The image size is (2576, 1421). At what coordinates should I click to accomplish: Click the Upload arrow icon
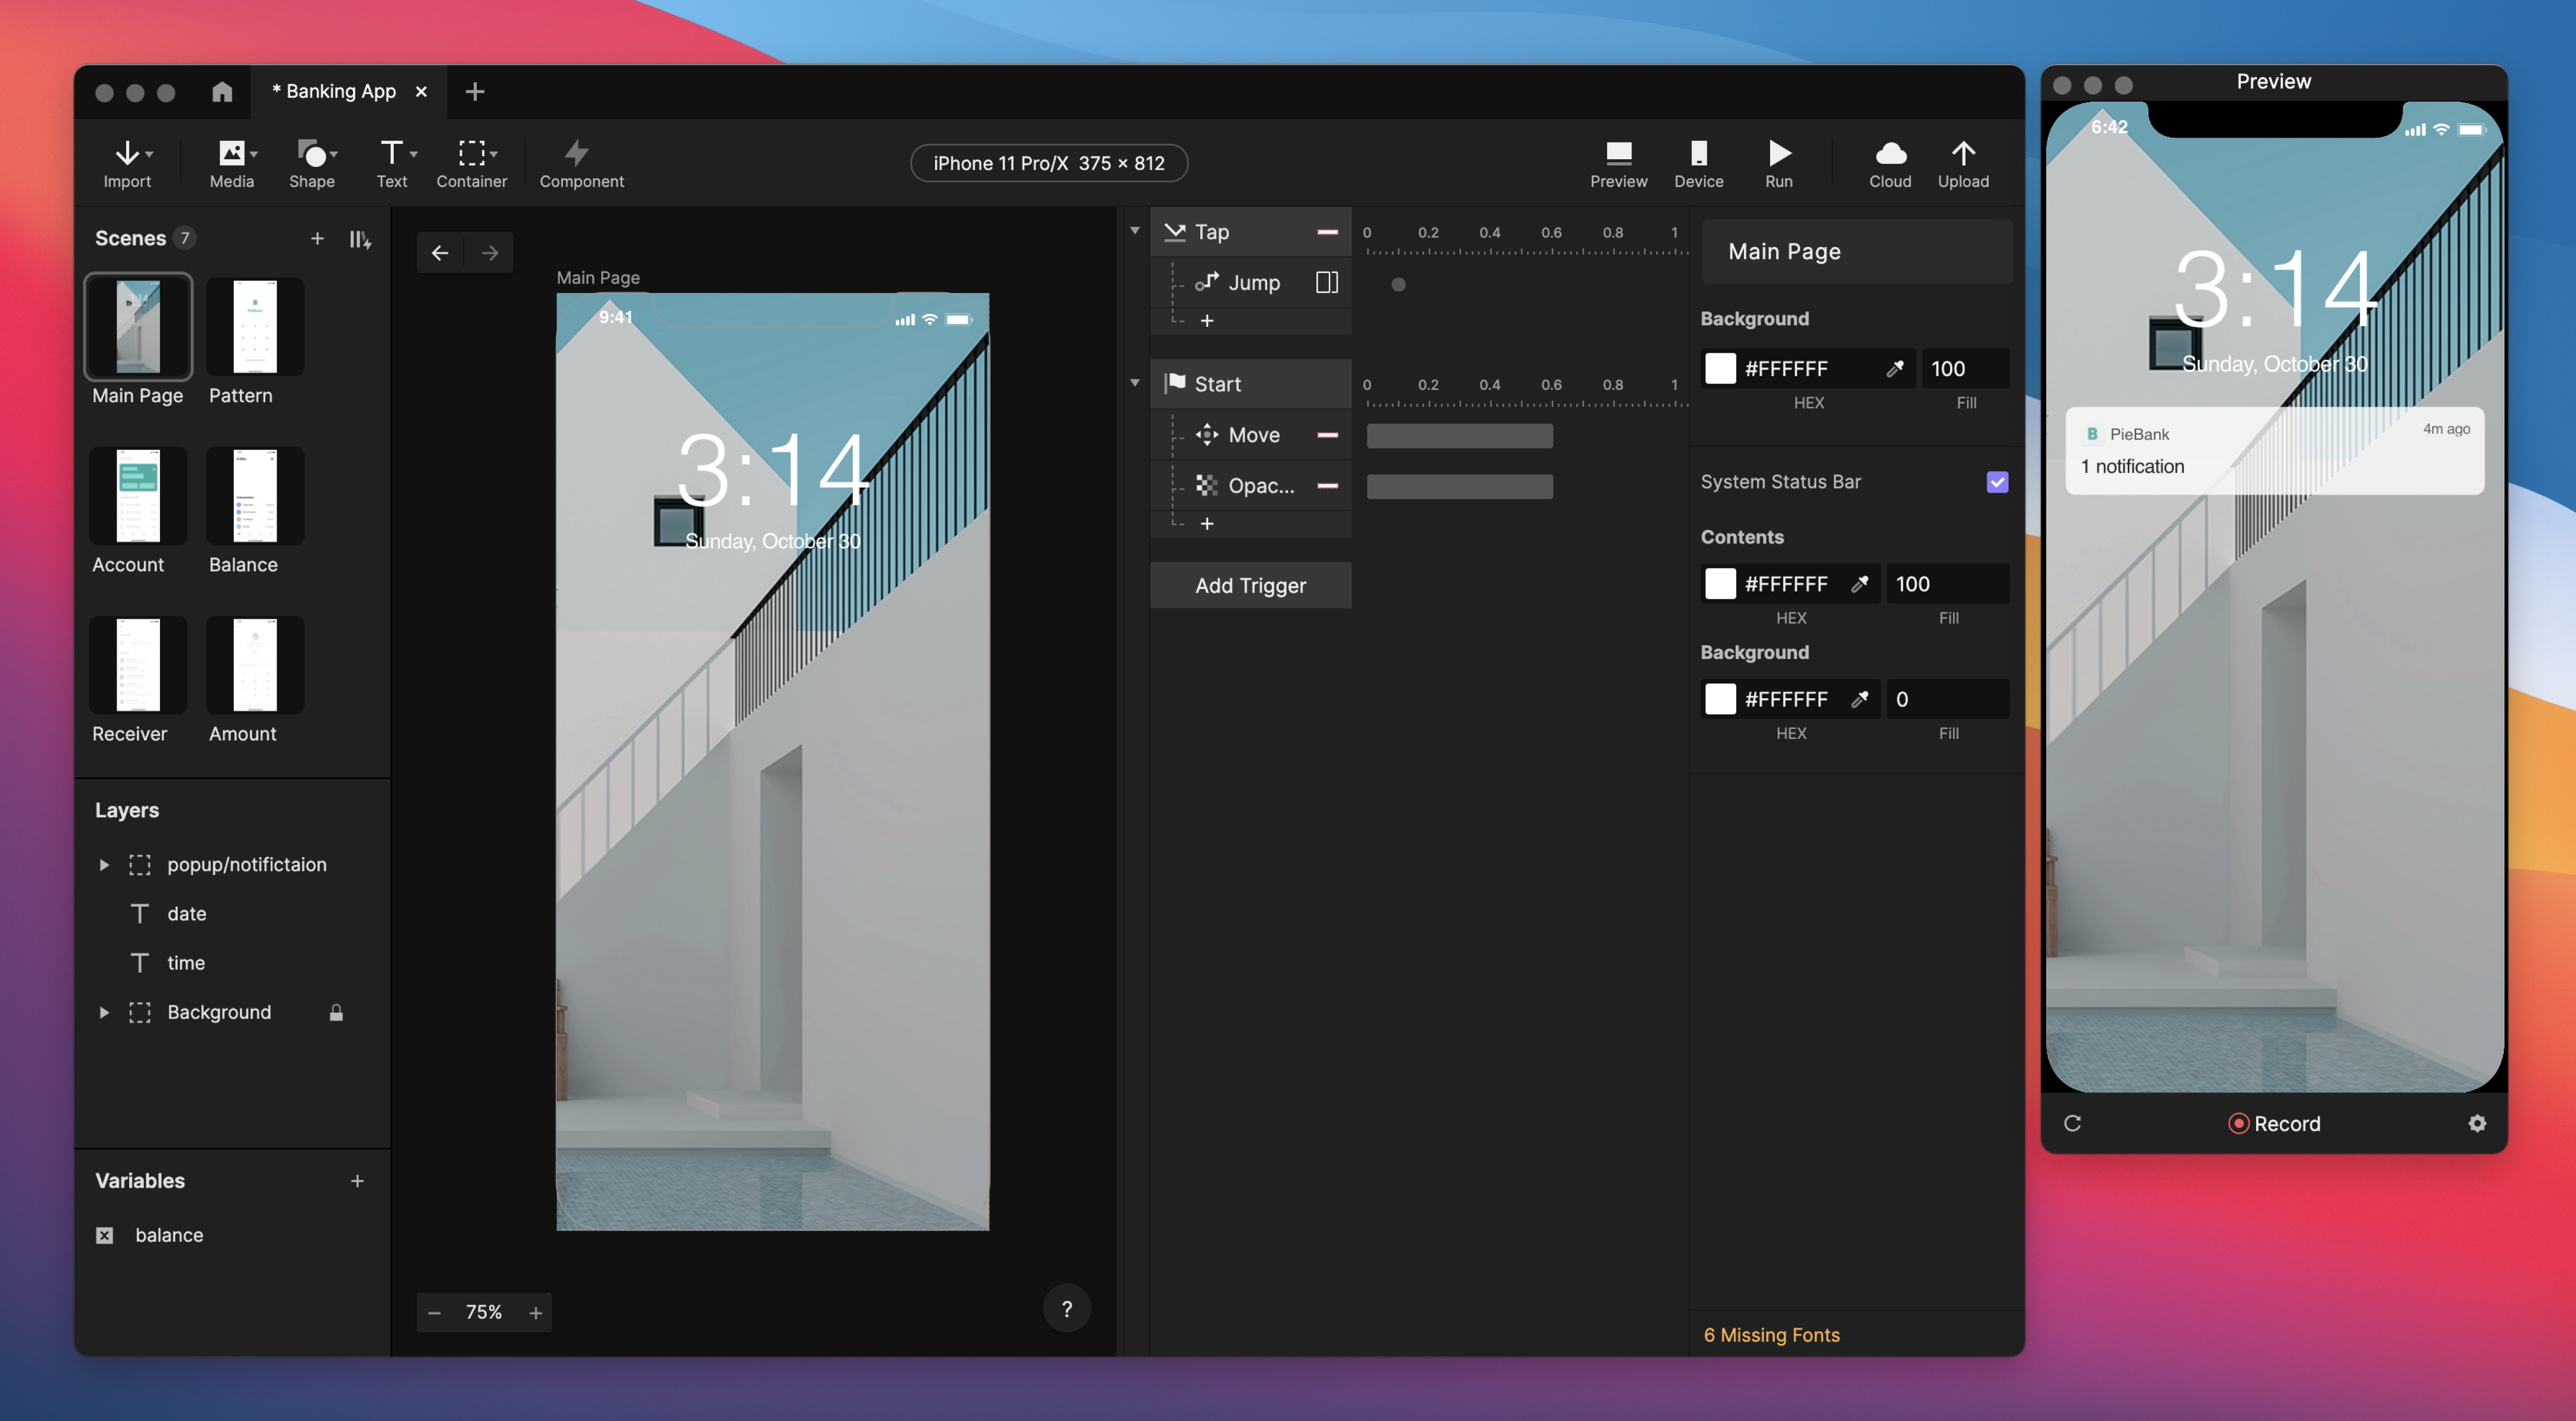click(1962, 154)
